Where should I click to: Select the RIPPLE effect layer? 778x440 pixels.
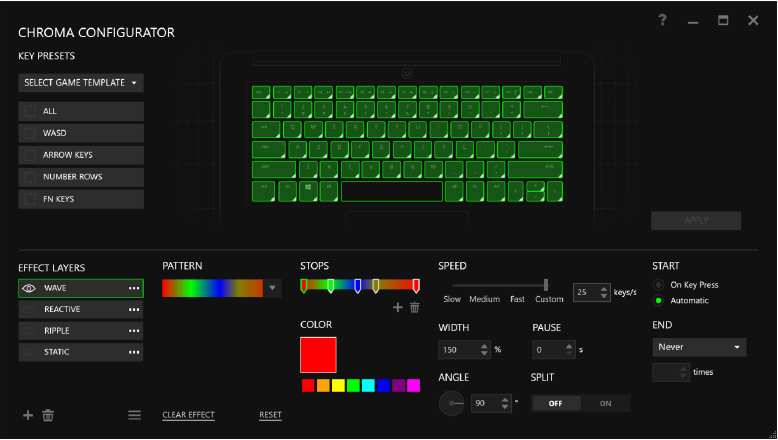(81, 331)
